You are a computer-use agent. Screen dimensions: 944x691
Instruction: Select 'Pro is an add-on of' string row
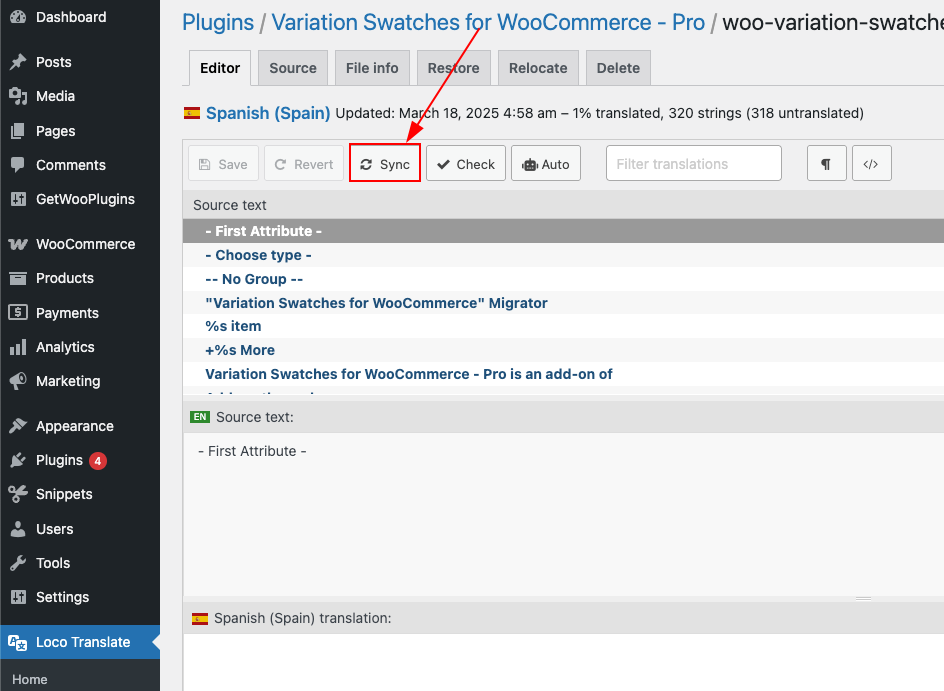(x=564, y=374)
